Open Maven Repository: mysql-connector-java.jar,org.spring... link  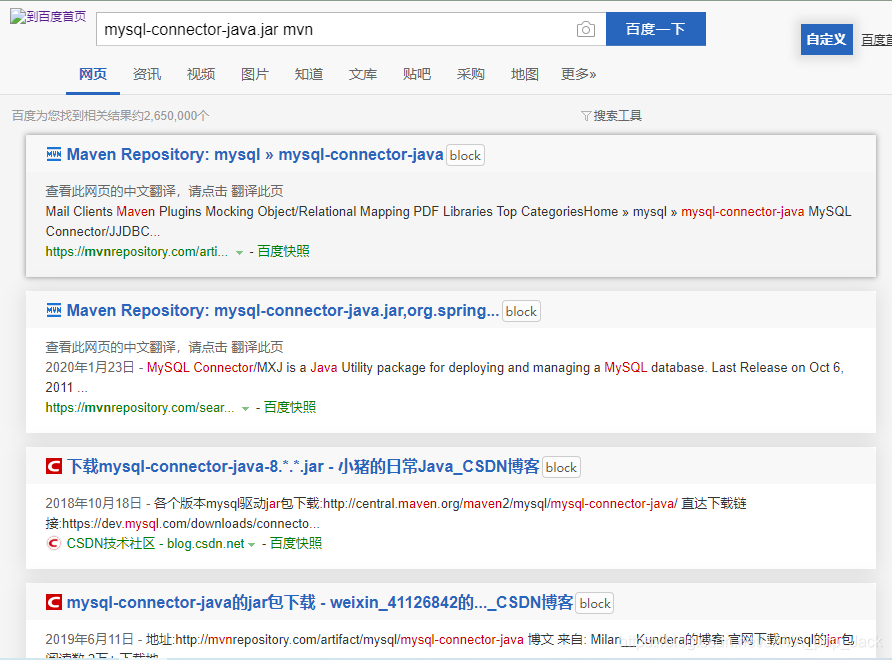coord(283,310)
